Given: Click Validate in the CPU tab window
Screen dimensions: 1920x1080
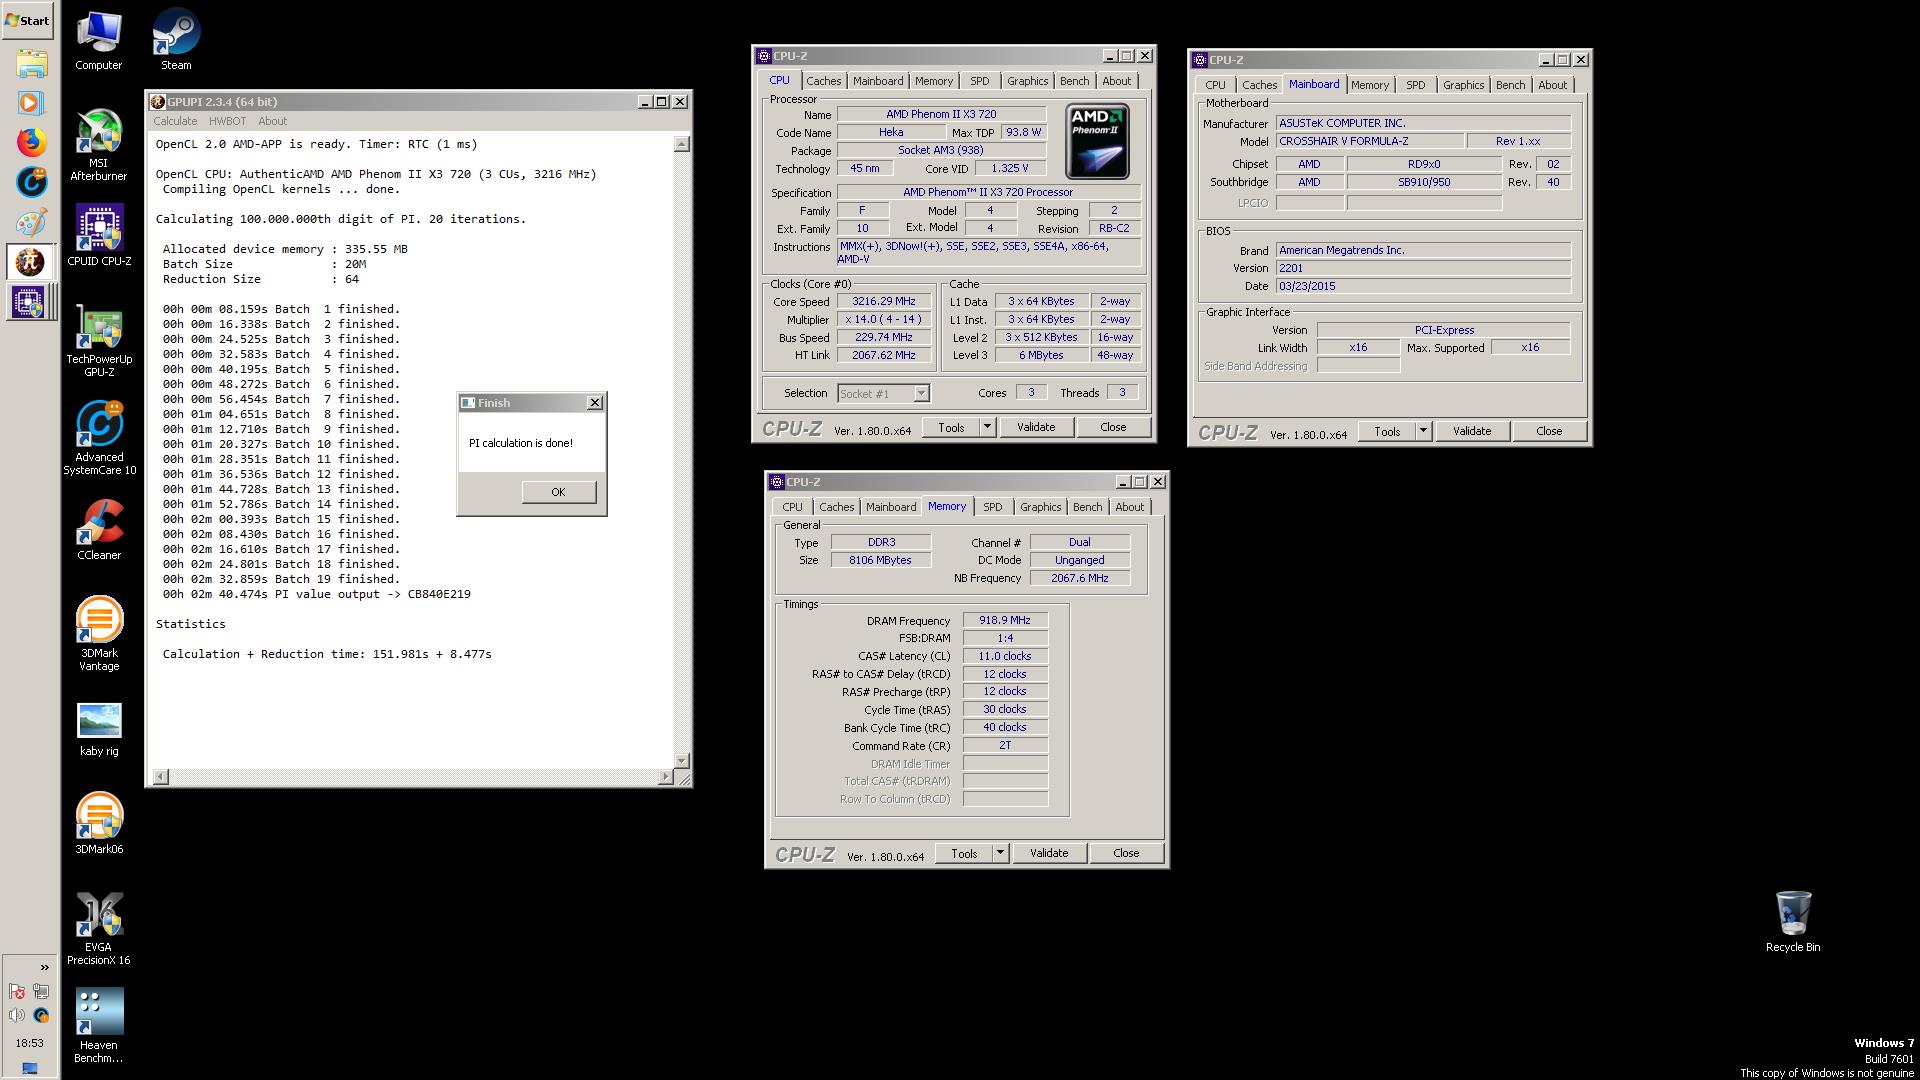Looking at the screenshot, I should coord(1036,427).
